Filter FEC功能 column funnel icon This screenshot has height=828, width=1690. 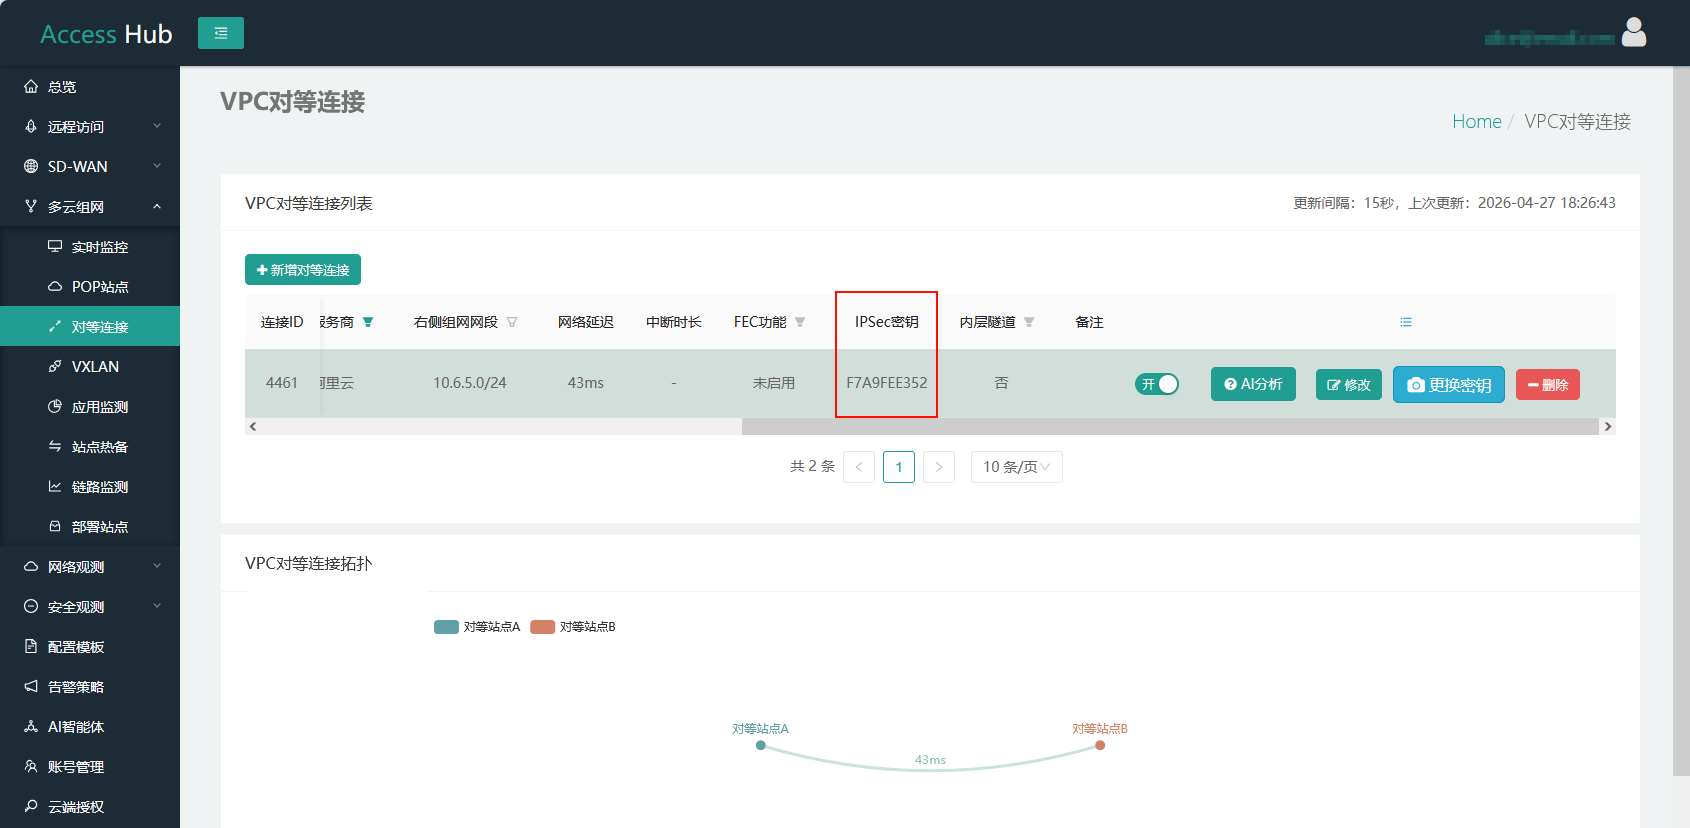(800, 322)
